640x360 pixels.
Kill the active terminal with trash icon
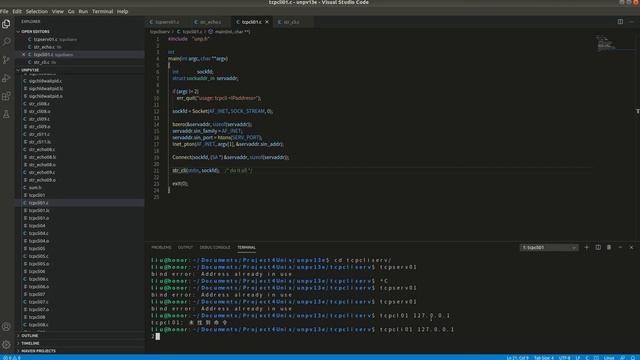(609, 247)
